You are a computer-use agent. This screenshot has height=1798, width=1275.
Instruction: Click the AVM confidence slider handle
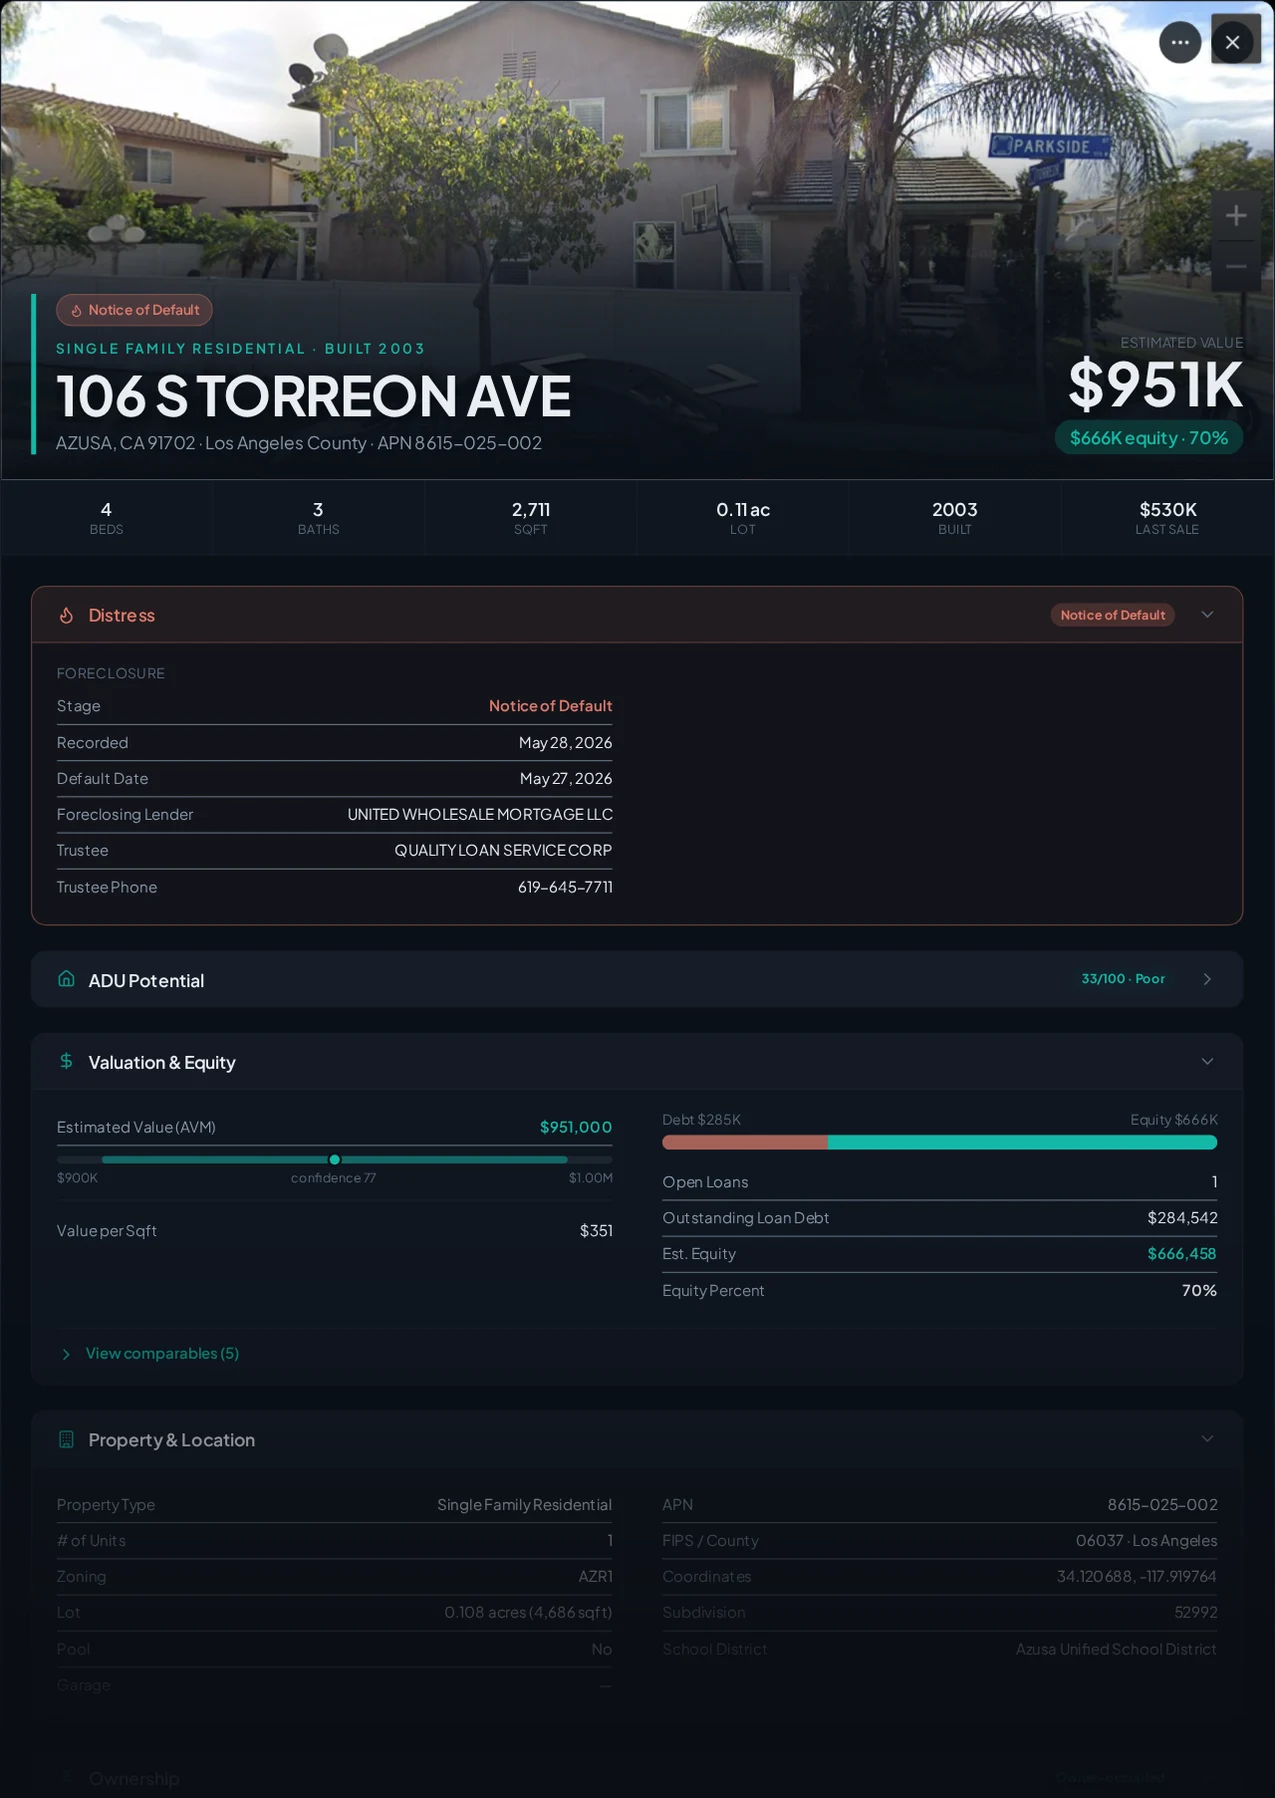point(334,1159)
